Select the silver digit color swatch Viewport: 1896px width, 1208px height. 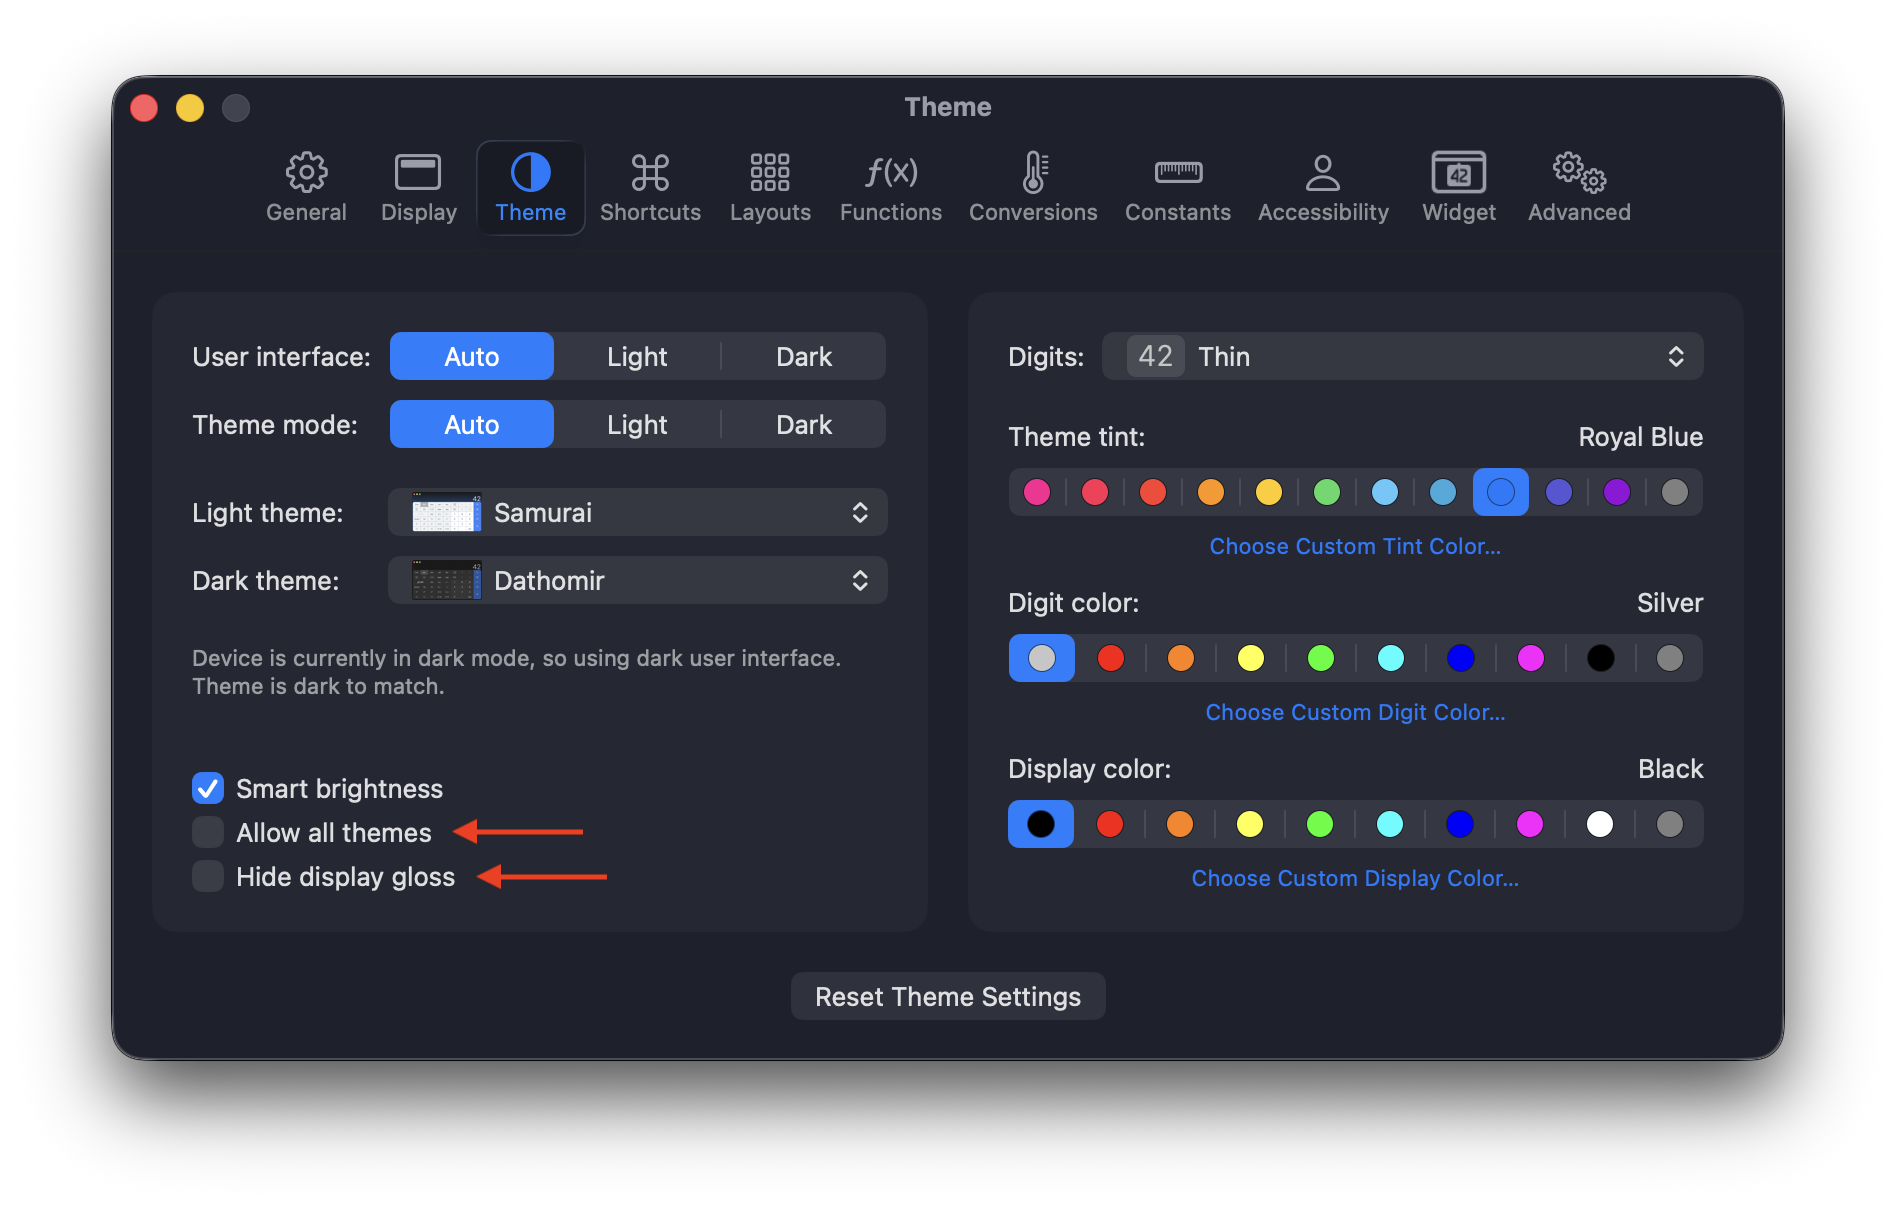click(1042, 658)
